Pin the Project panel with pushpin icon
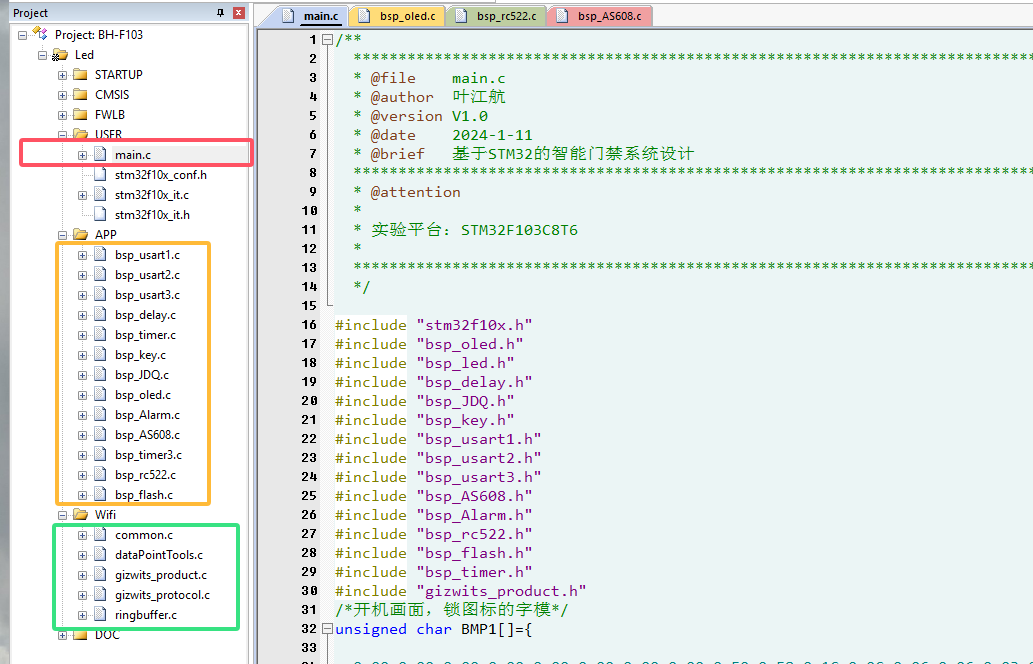This screenshot has width=1033, height=664. pos(221,13)
